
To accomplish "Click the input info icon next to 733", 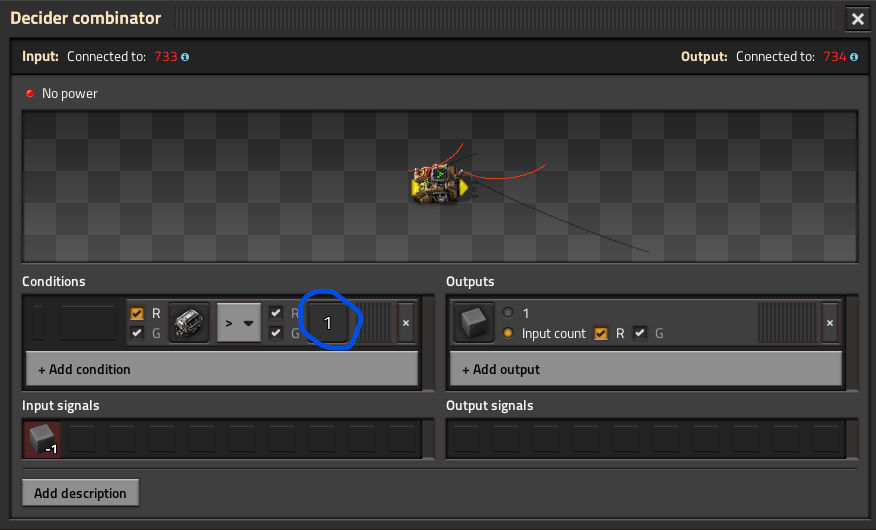I will 186,57.
